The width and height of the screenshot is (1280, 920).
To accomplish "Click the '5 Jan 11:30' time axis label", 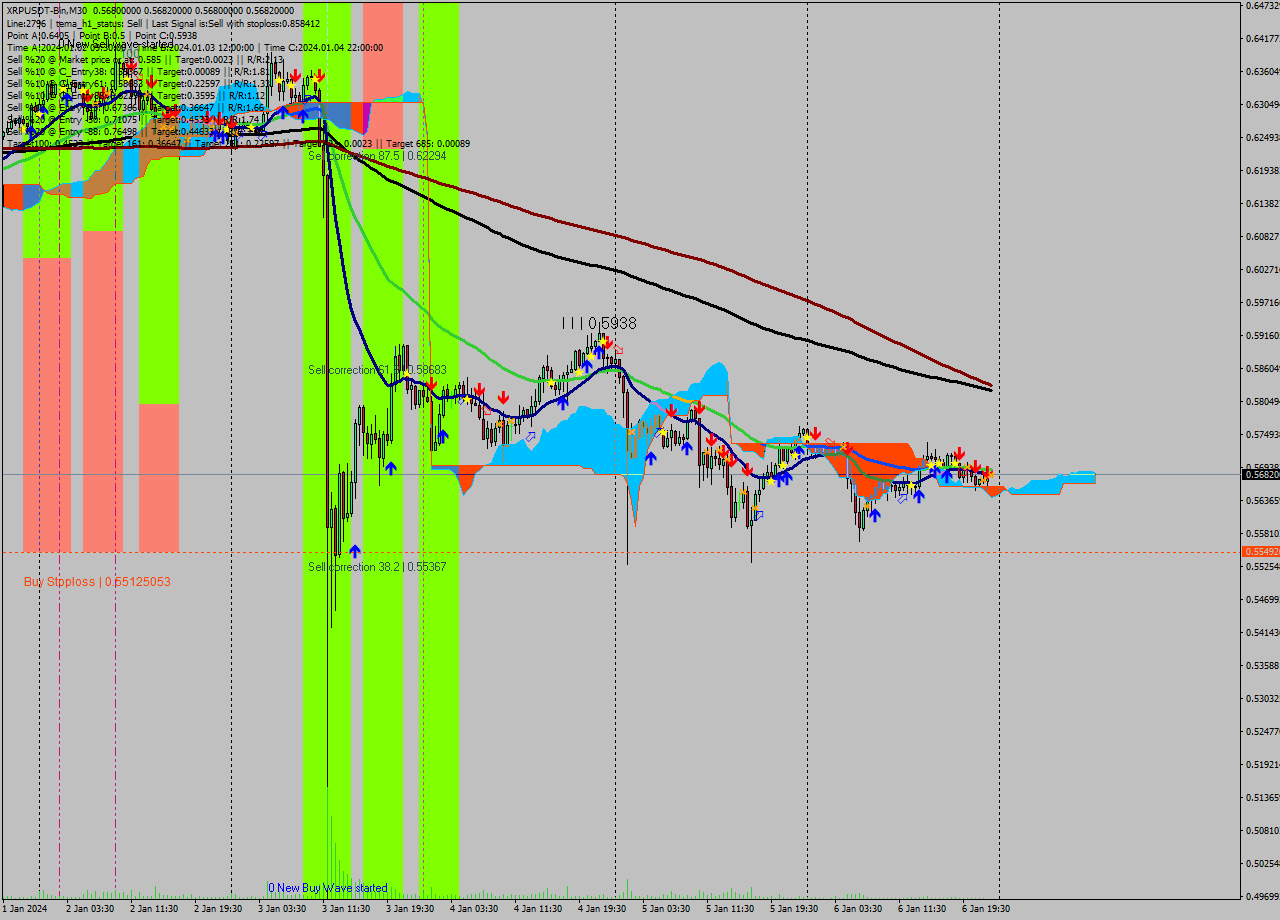I will click(x=729, y=909).
